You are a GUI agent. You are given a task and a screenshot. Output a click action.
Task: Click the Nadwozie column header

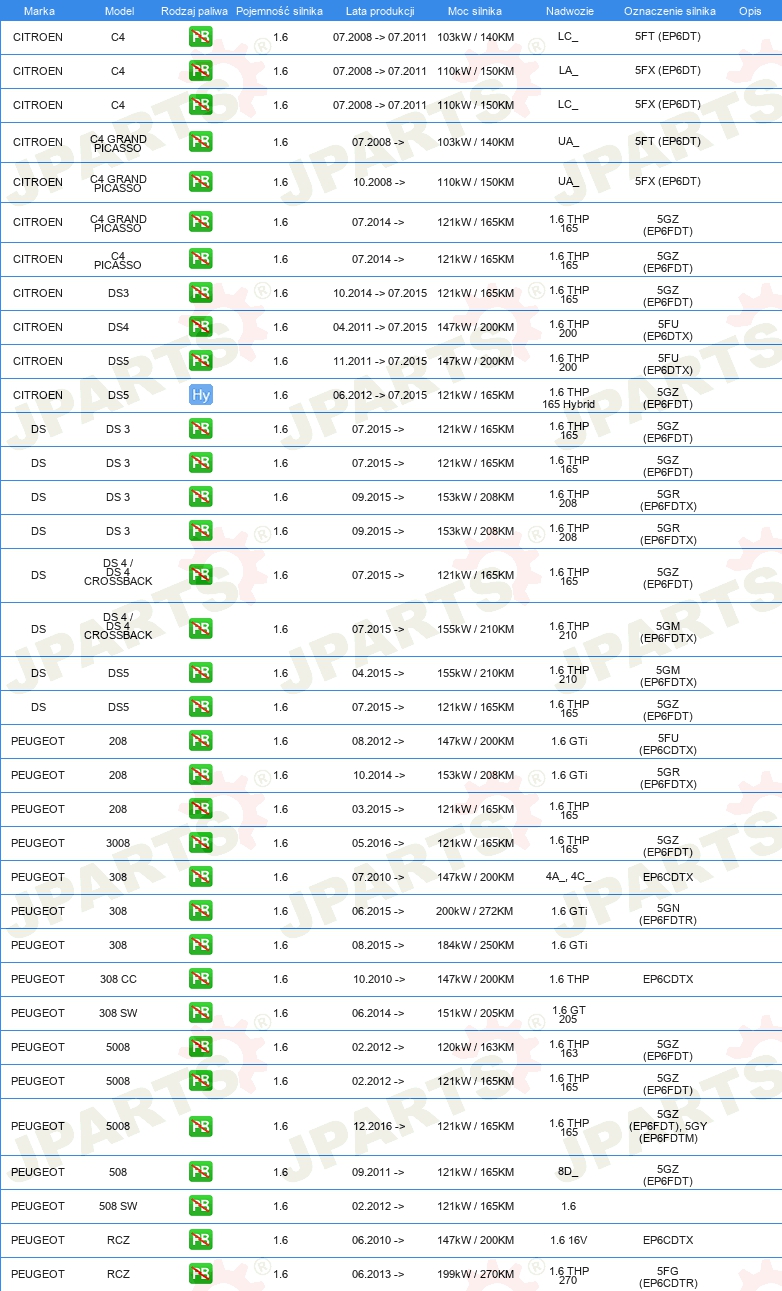coord(569,10)
